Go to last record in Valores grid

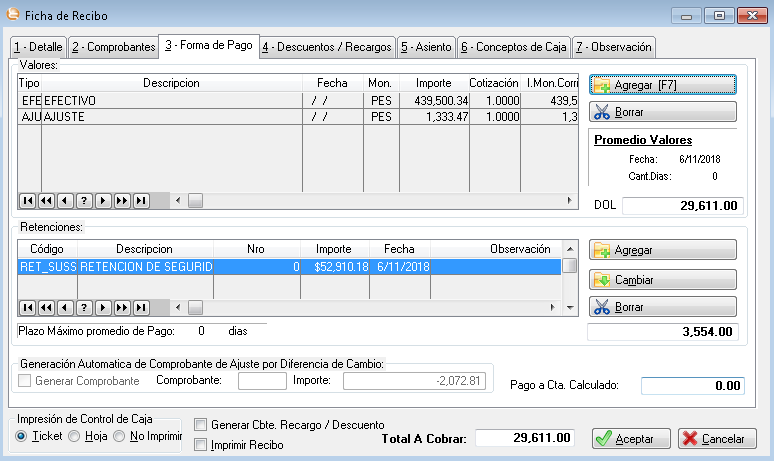[x=141, y=200]
